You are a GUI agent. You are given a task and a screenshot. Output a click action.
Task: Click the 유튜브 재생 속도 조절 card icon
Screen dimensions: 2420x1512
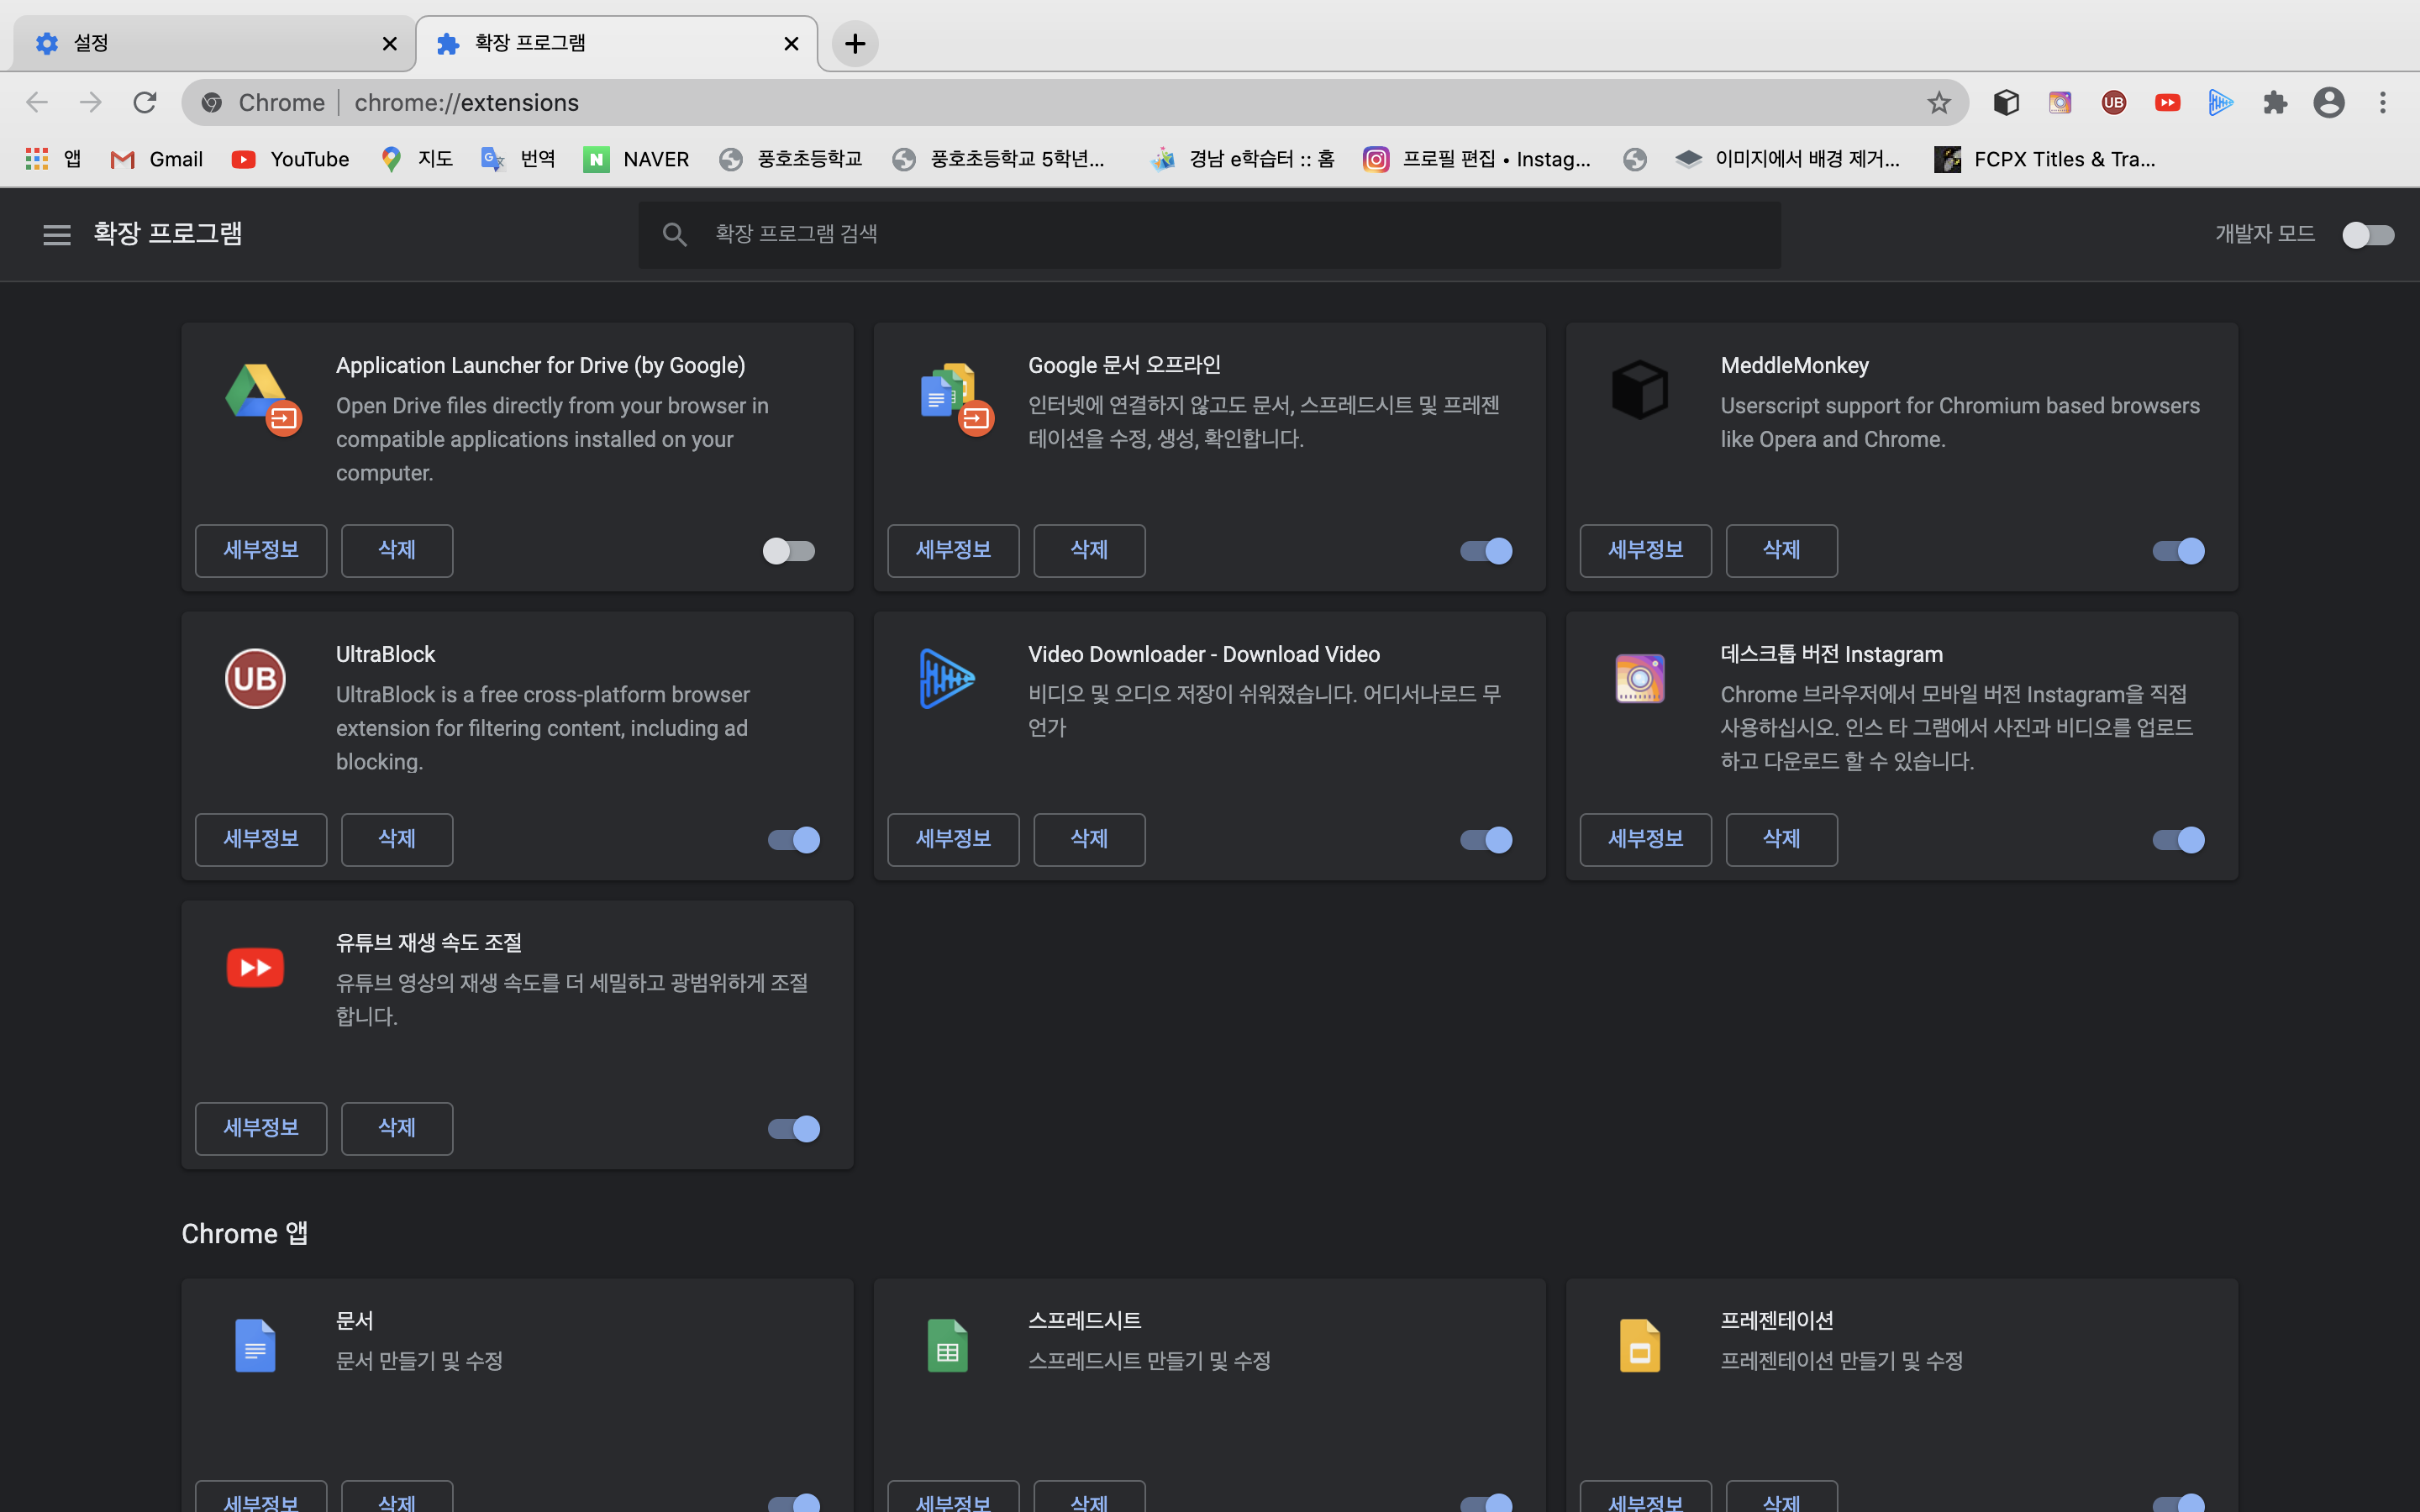255,967
